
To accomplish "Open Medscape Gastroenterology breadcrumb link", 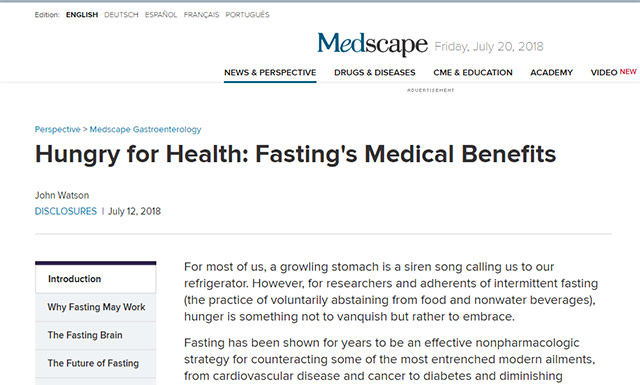I will tap(145, 129).
